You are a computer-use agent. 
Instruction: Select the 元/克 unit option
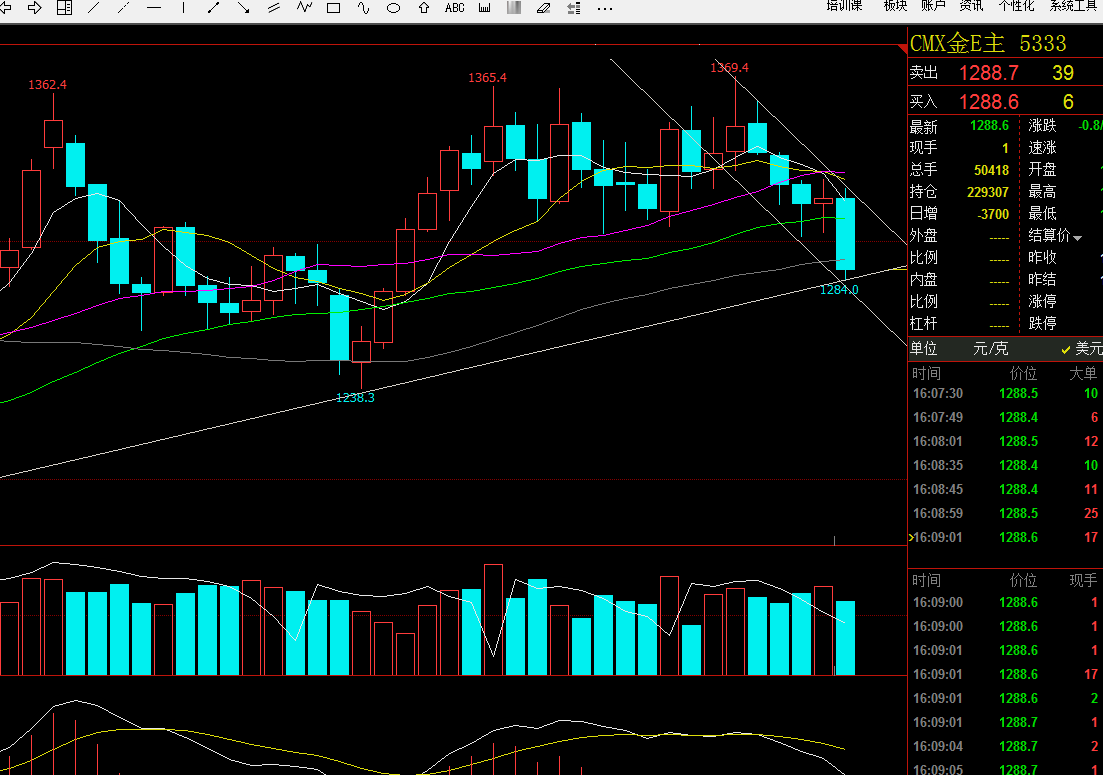tap(991, 349)
